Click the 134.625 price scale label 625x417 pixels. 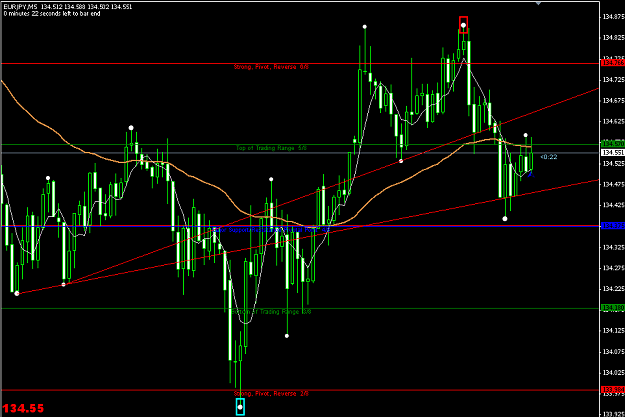pyautogui.click(x=613, y=121)
